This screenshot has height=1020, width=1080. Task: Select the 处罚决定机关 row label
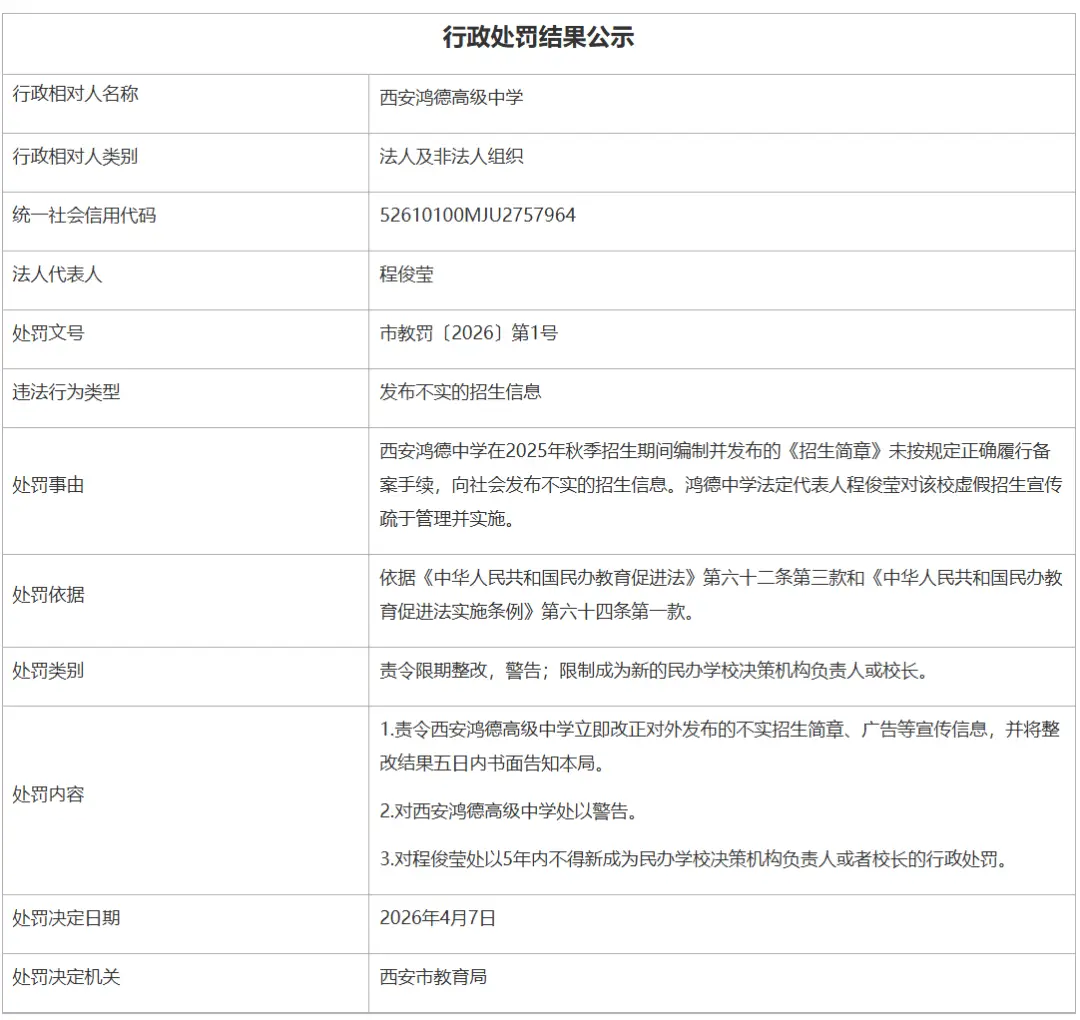tap(66, 977)
